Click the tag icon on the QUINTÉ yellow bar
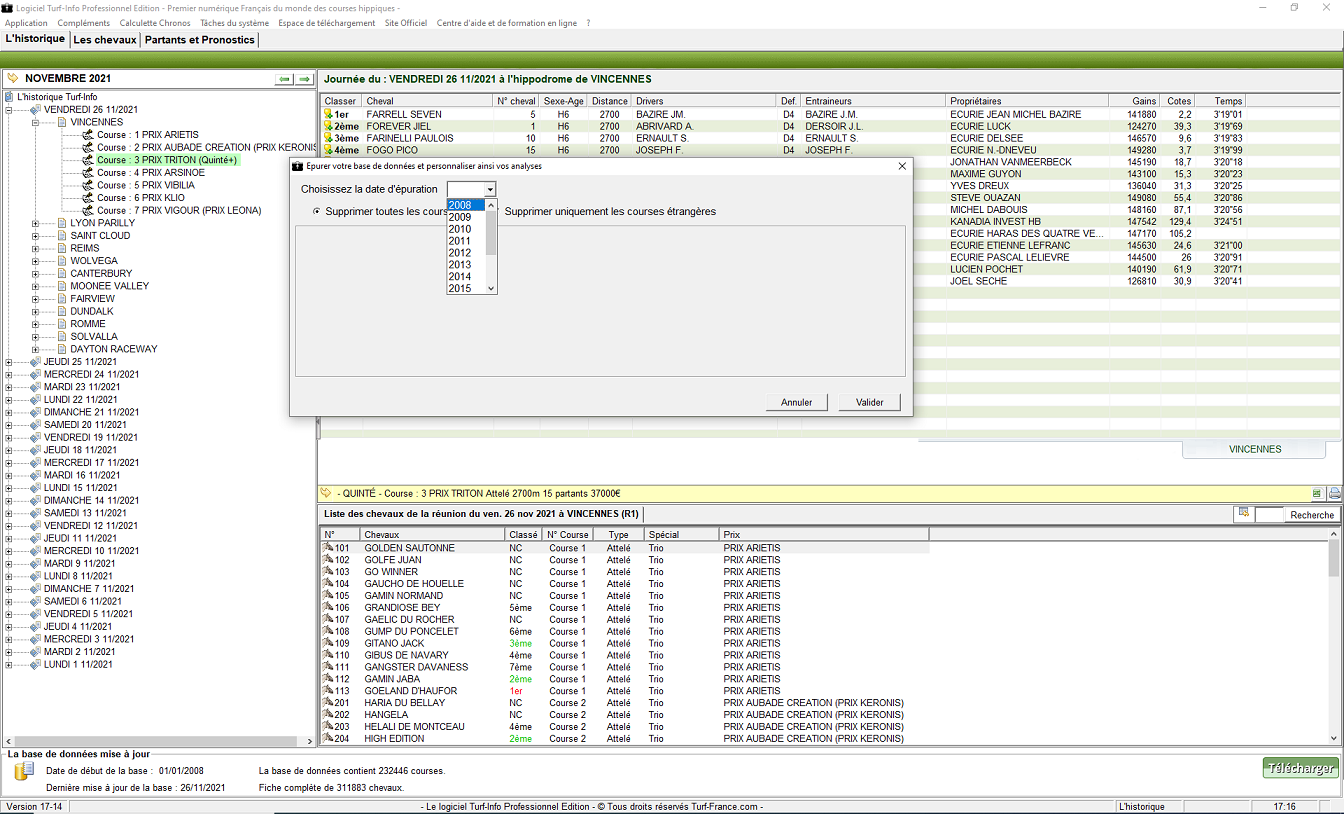The width and height of the screenshot is (1344, 814). click(325, 493)
